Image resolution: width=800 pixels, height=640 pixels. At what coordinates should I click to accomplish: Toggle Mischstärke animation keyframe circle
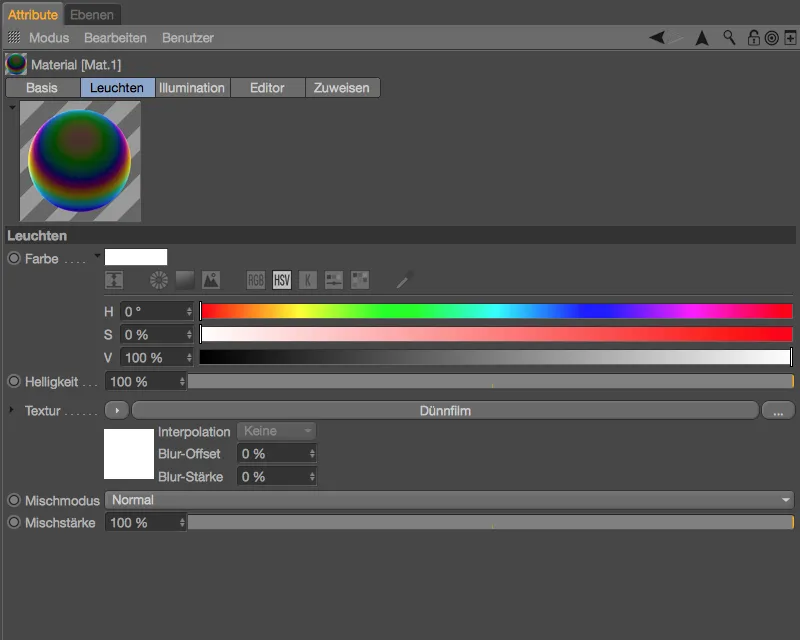click(x=14, y=522)
